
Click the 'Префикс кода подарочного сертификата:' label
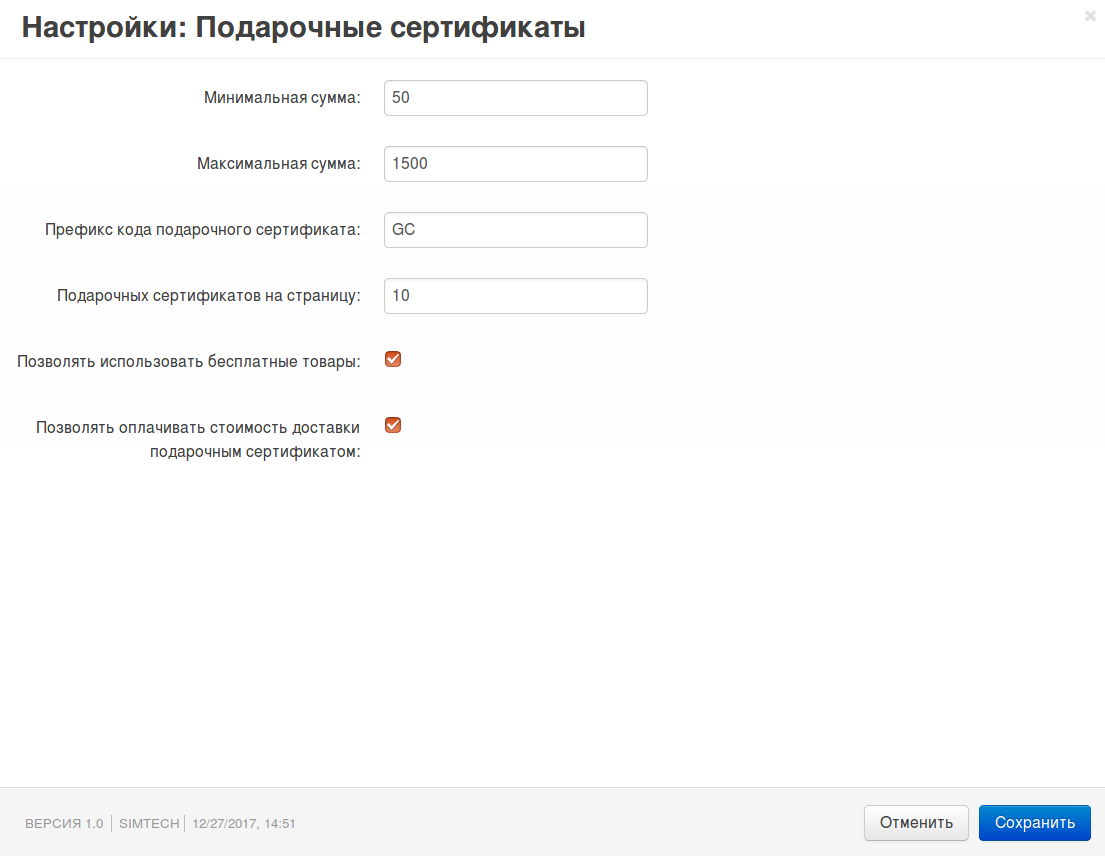coord(202,230)
